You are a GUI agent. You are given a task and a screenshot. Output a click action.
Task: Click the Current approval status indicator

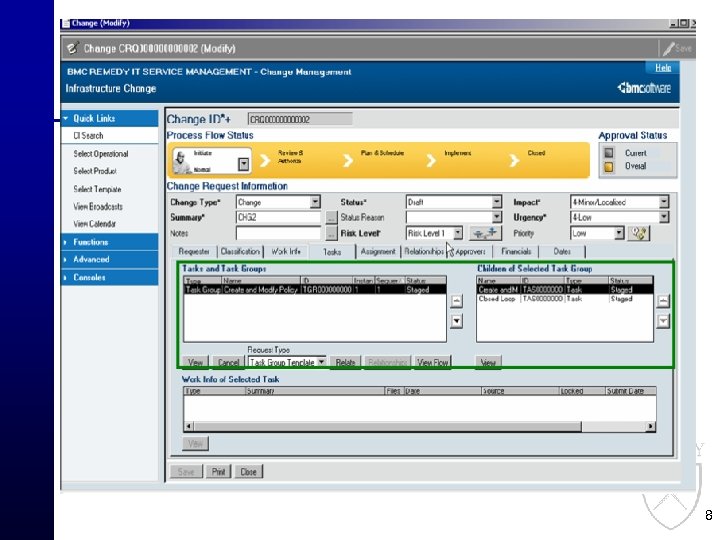click(609, 153)
